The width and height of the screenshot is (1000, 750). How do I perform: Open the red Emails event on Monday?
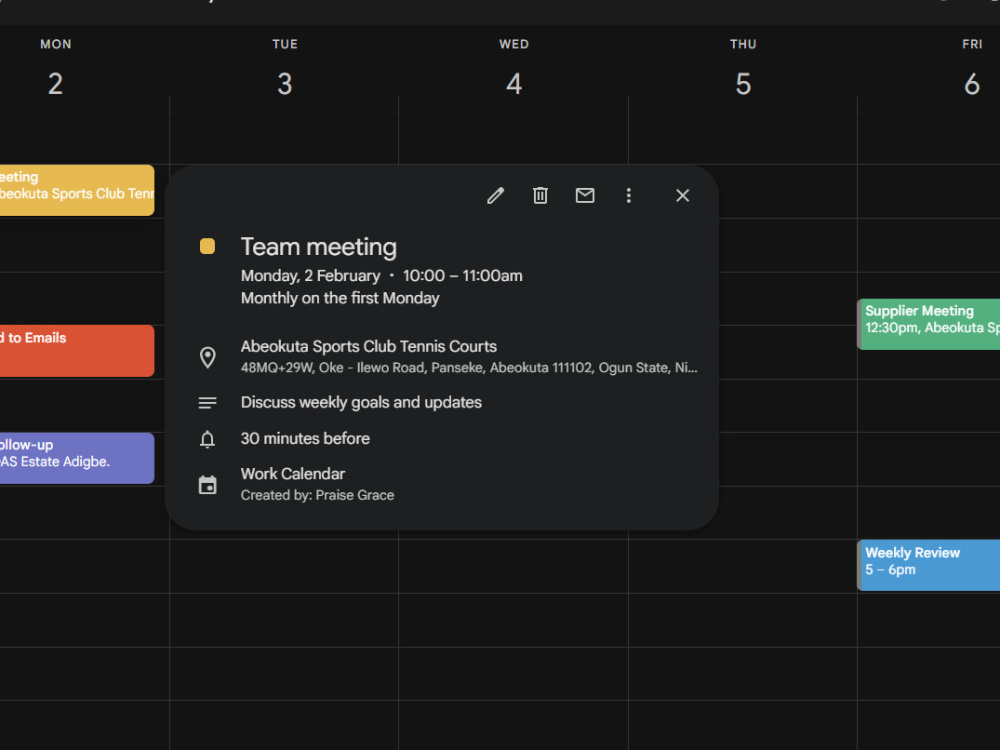click(x=77, y=351)
